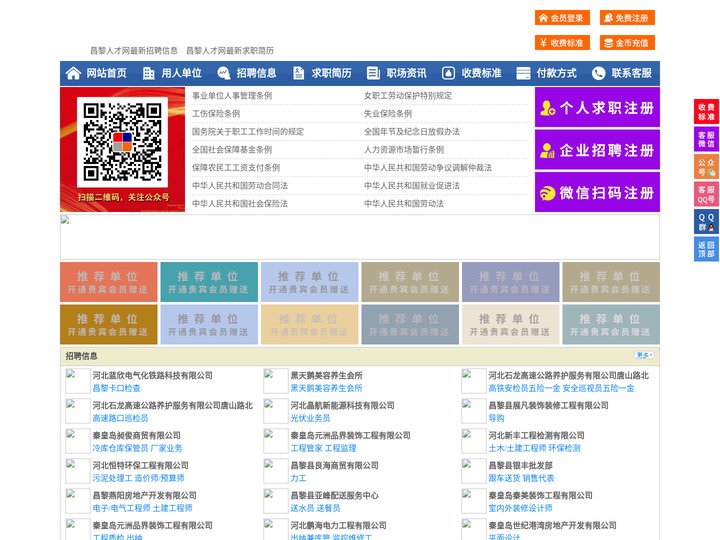
Task: Open 中华人民共和国劳动合同法 link
Action: point(240,186)
